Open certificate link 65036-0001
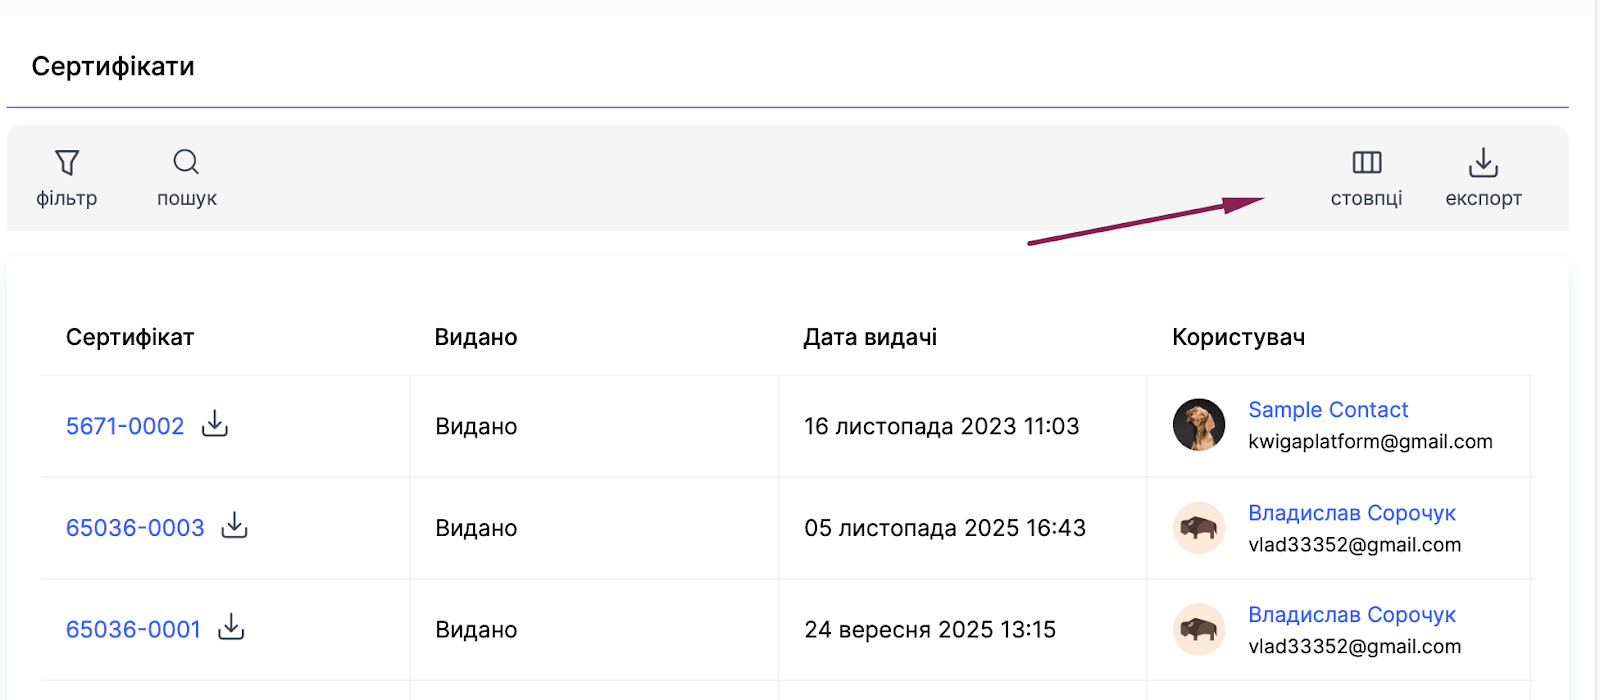Viewport: 1600px width, 700px height. pos(133,630)
